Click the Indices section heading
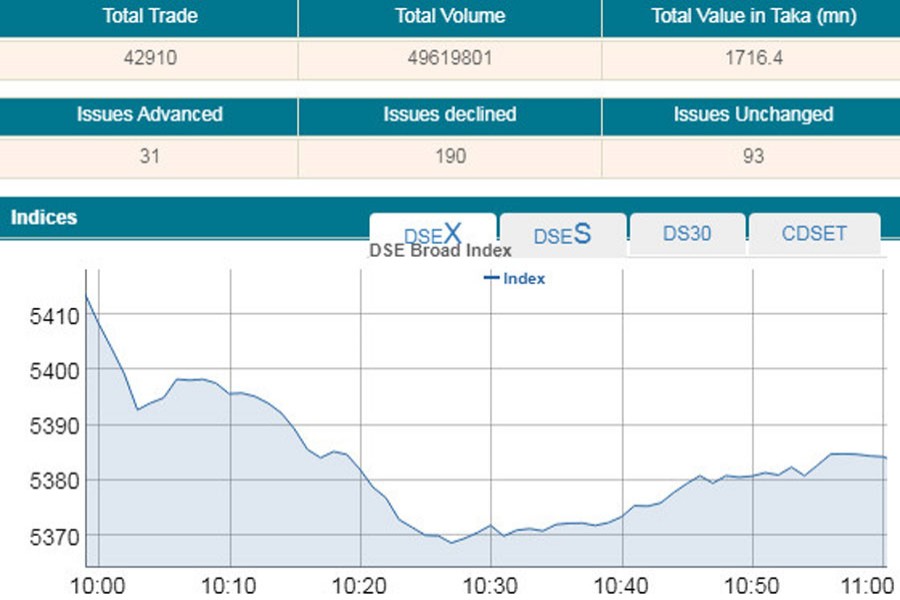Screen dimensions: 900x600 coord(43,217)
